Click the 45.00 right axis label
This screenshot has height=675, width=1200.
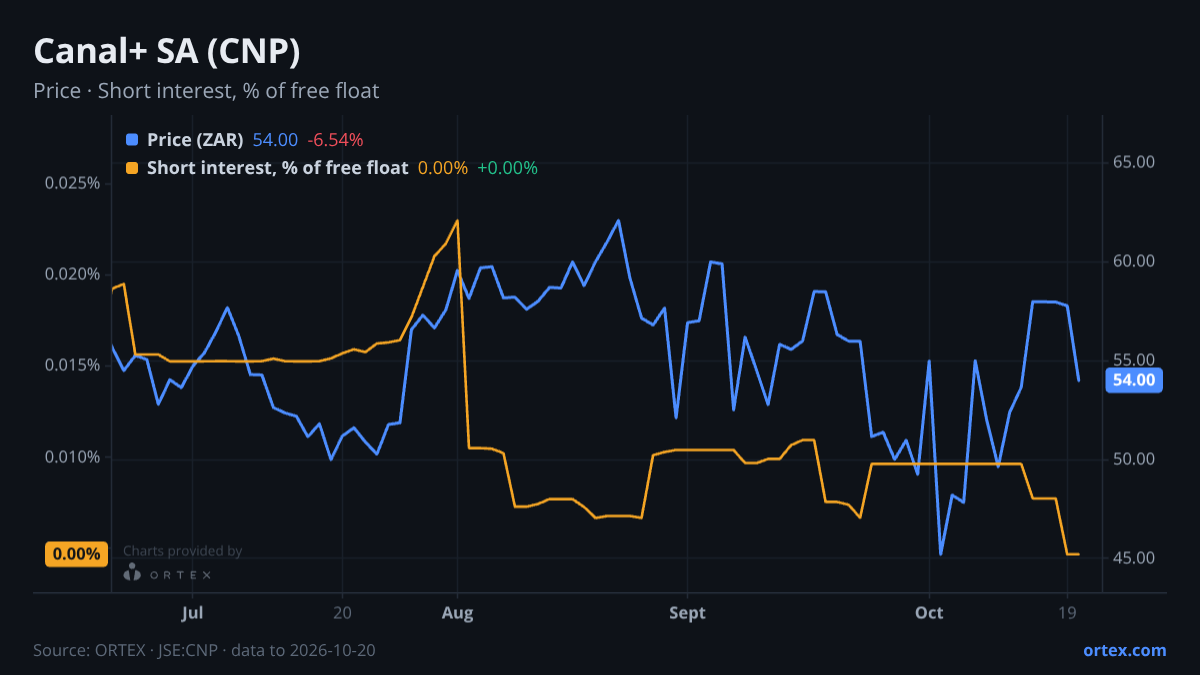[x=1134, y=558]
